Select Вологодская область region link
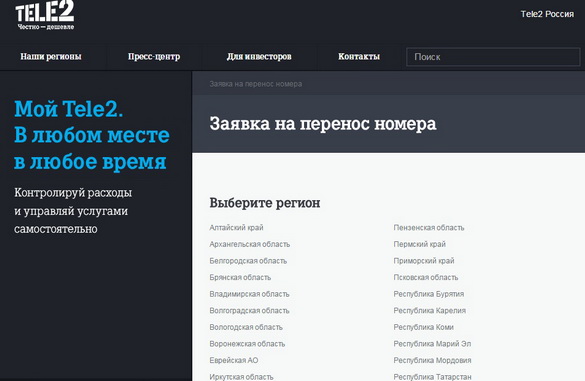The image size is (585, 381). coord(246,327)
